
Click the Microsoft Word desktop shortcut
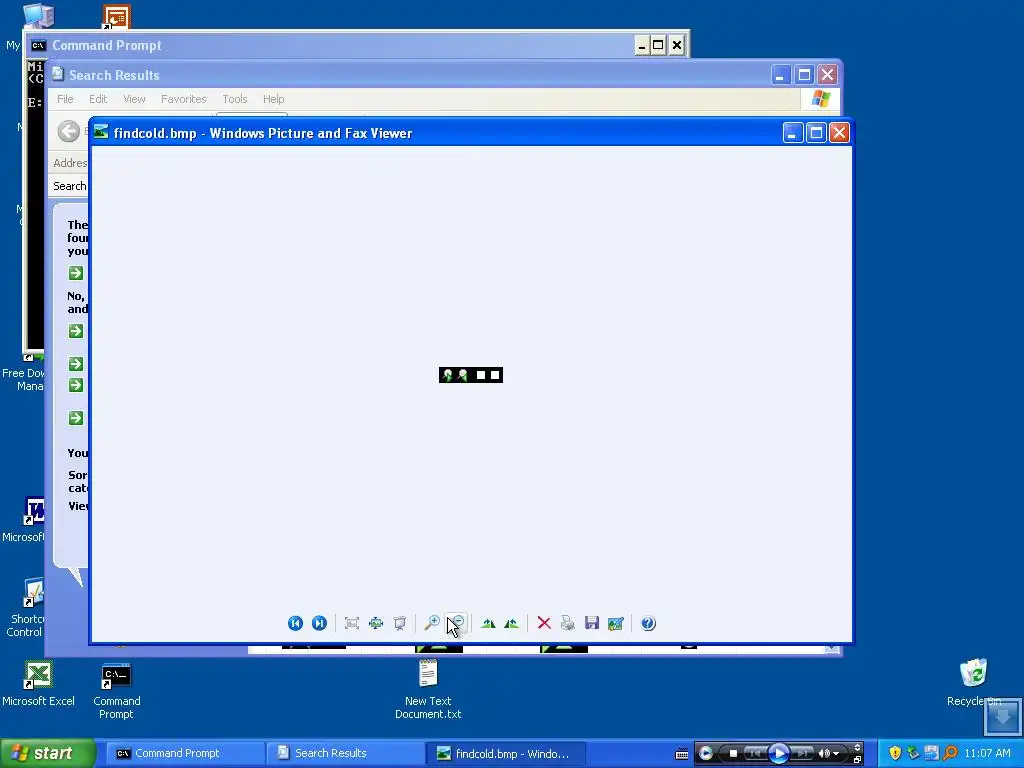click(x=26, y=519)
